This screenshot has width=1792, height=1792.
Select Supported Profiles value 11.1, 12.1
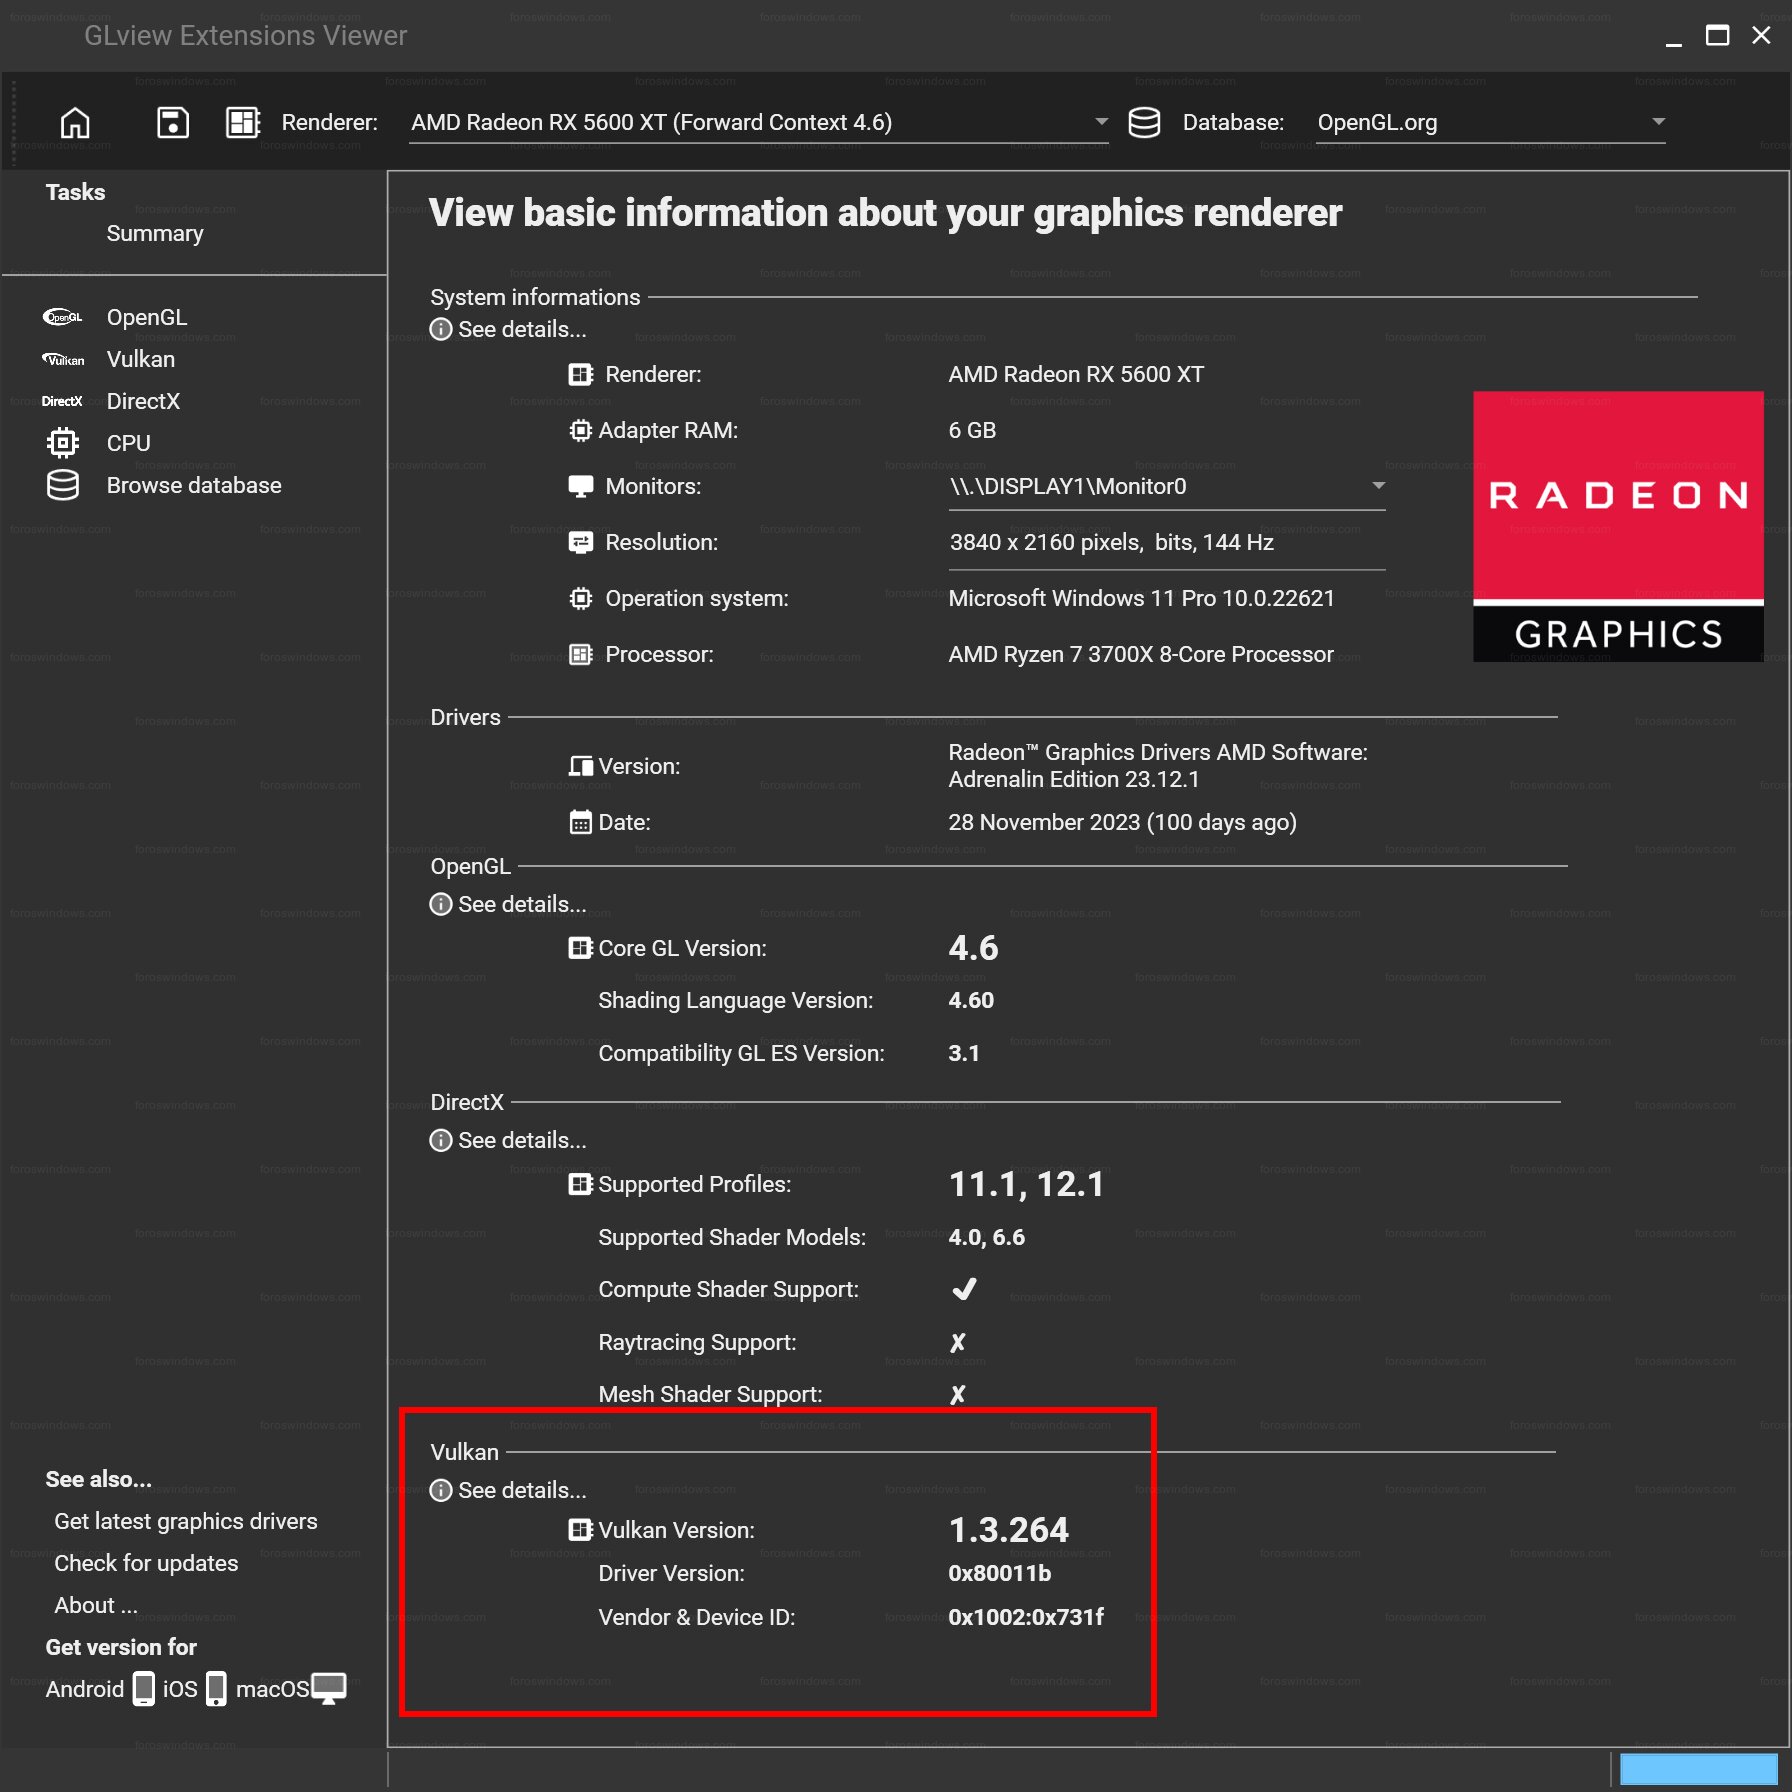pyautogui.click(x=1026, y=1185)
